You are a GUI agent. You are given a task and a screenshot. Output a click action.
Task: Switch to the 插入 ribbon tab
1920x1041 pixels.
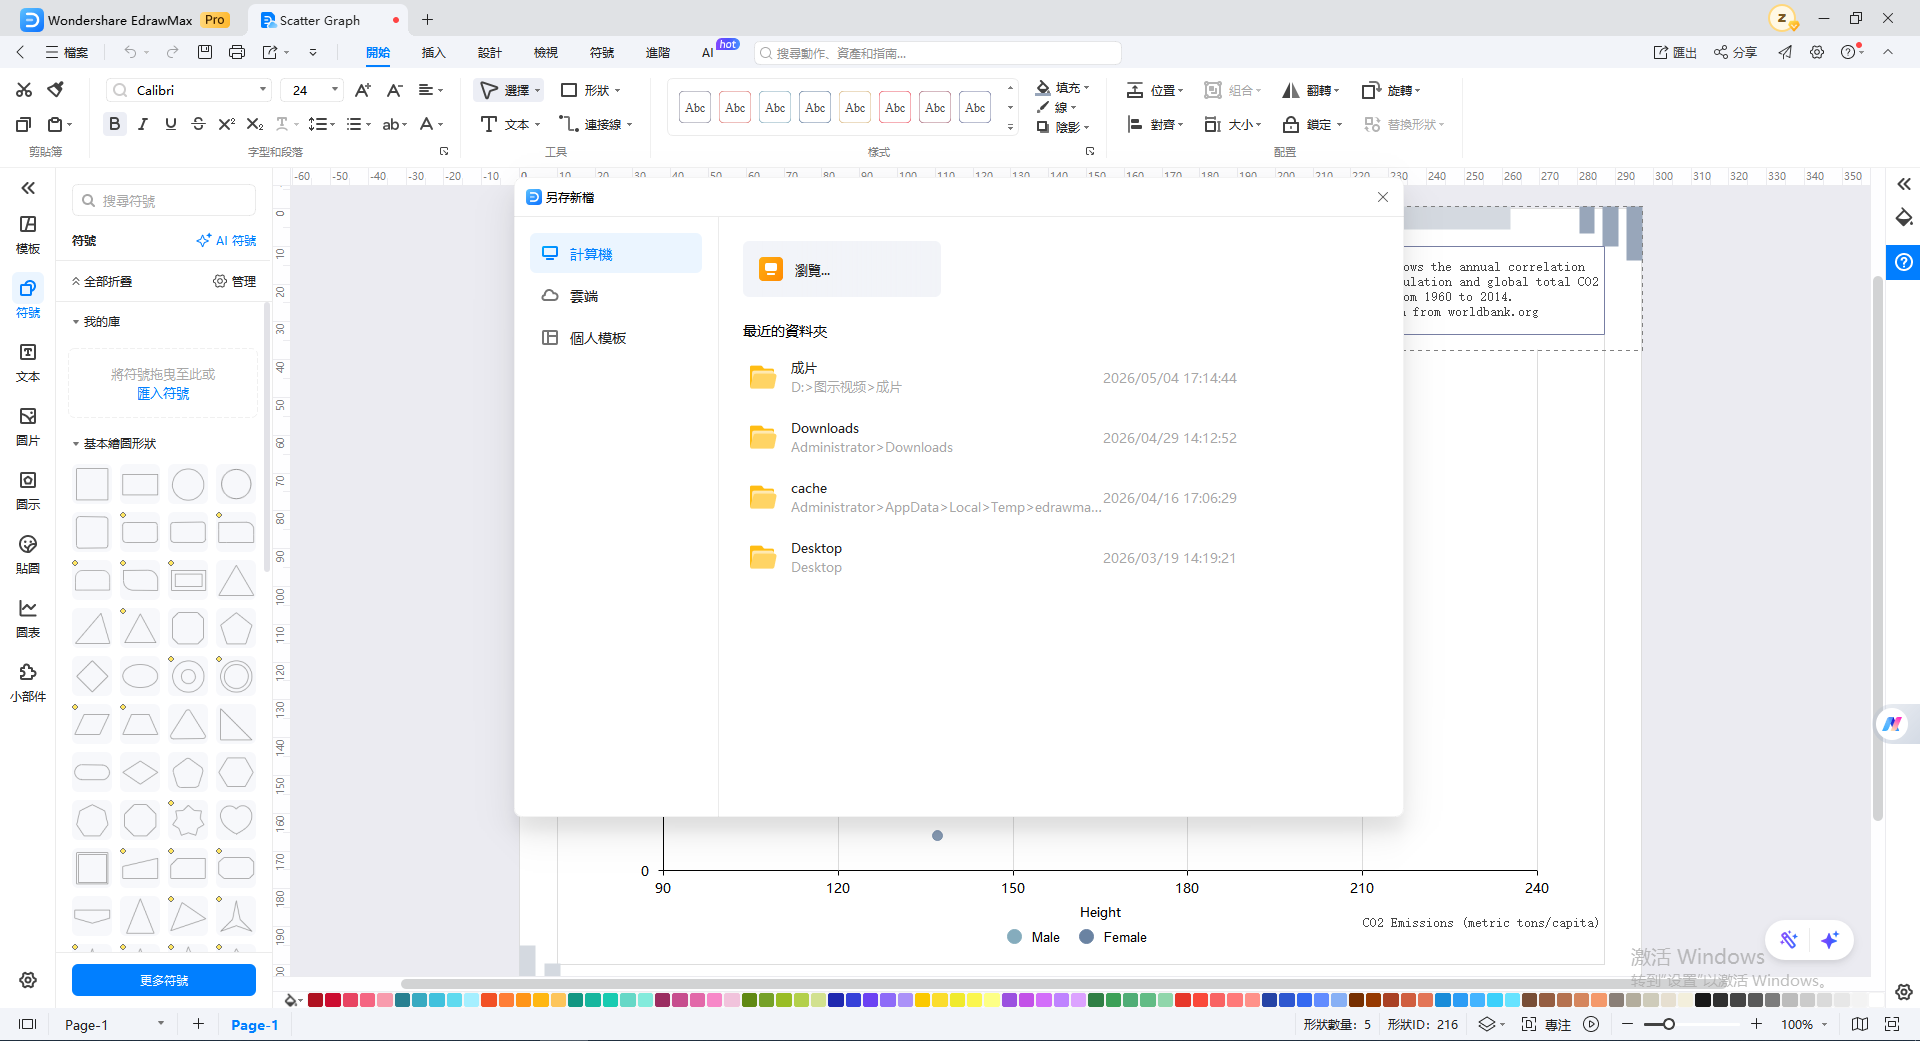[x=433, y=52]
